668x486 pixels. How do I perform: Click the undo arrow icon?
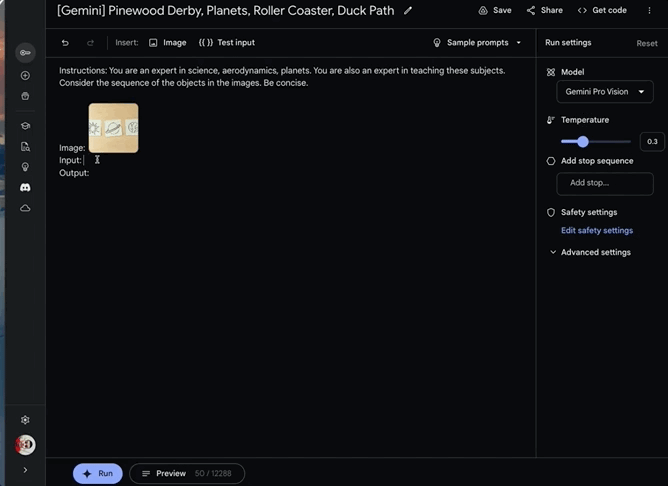click(x=65, y=43)
